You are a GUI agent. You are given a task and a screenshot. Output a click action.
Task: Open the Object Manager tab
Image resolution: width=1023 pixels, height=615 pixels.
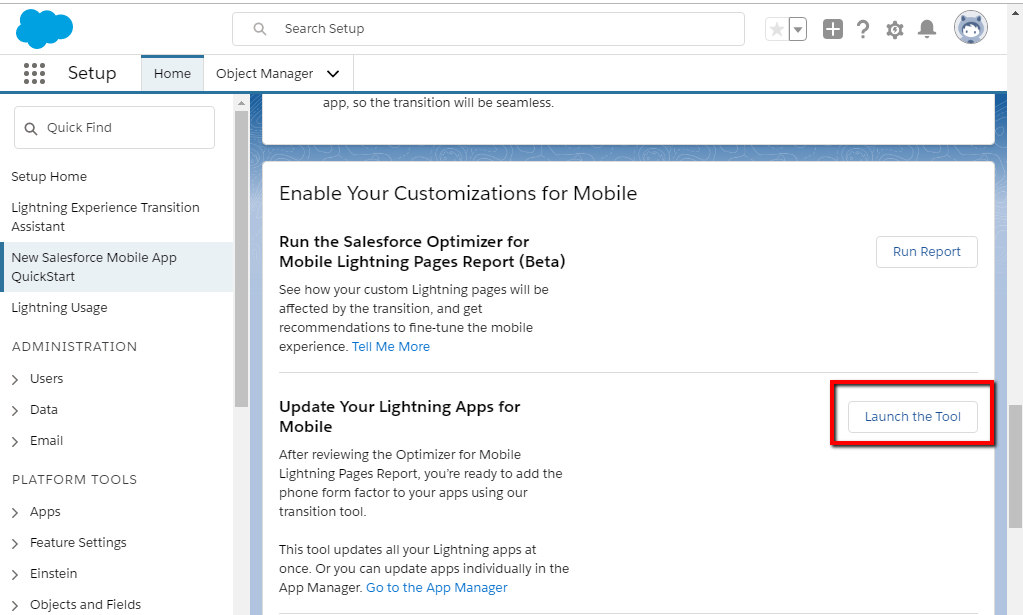268,73
